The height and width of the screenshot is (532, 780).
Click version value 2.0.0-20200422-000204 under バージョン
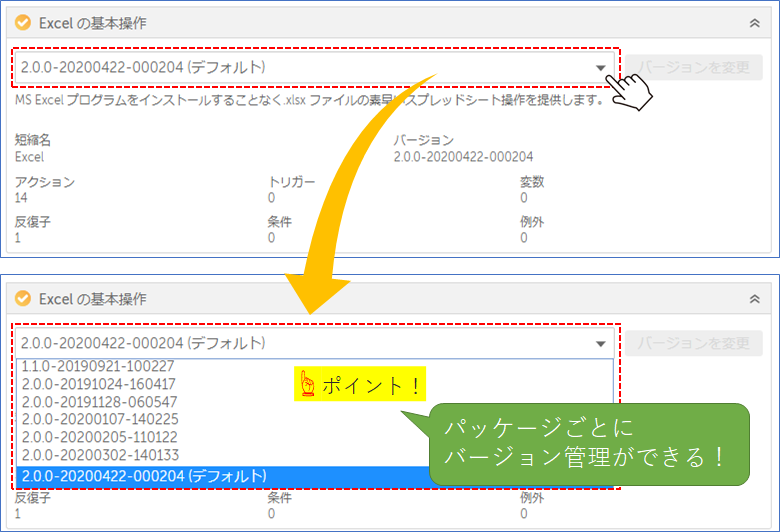point(463,157)
